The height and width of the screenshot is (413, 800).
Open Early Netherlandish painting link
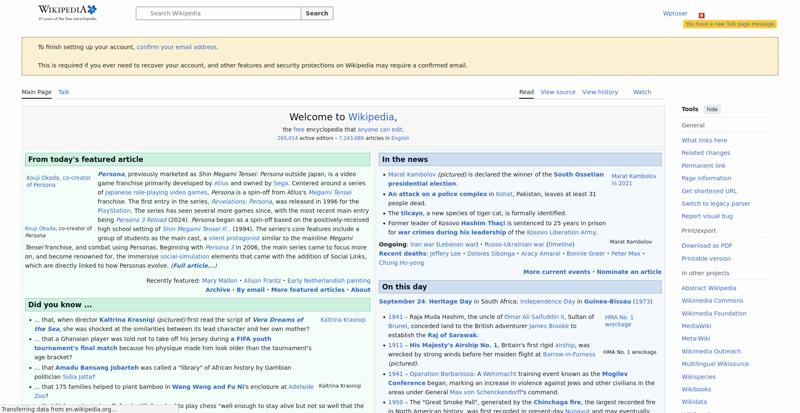(x=329, y=281)
